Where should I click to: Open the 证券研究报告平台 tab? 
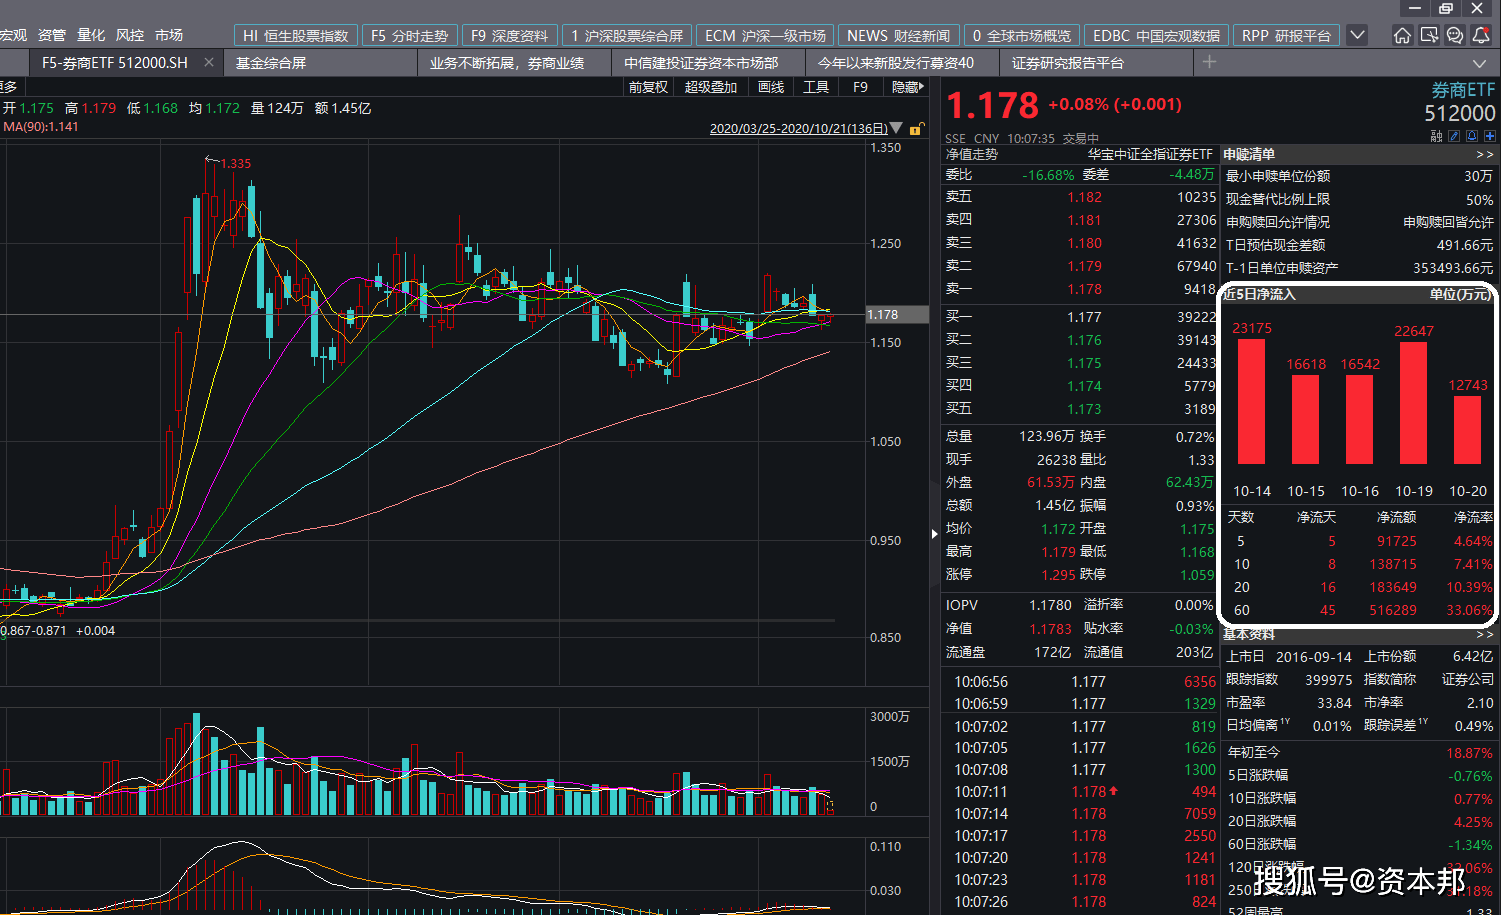pos(1068,63)
